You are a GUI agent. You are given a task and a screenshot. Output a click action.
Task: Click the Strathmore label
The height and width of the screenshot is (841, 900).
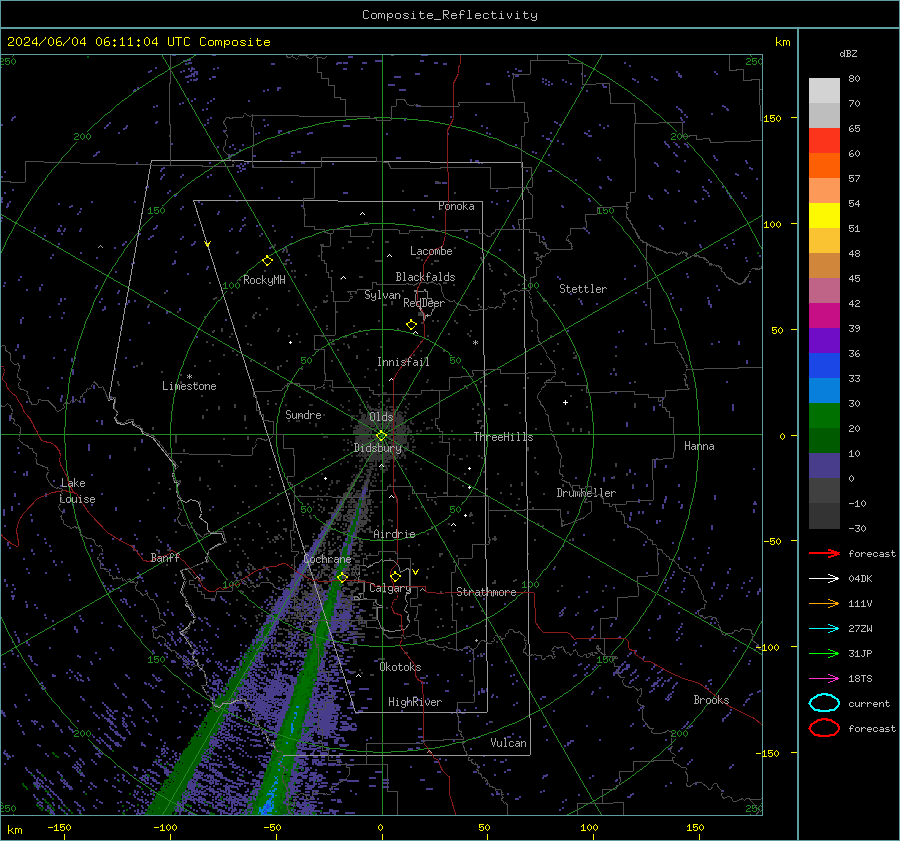coord(486,592)
